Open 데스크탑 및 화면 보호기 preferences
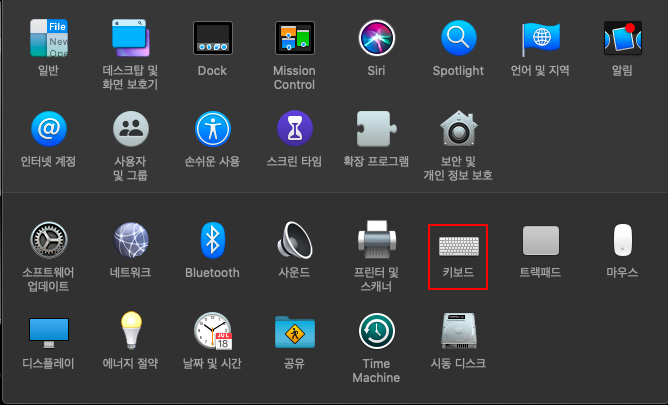Viewport: 668px width, 405px height. point(130,38)
